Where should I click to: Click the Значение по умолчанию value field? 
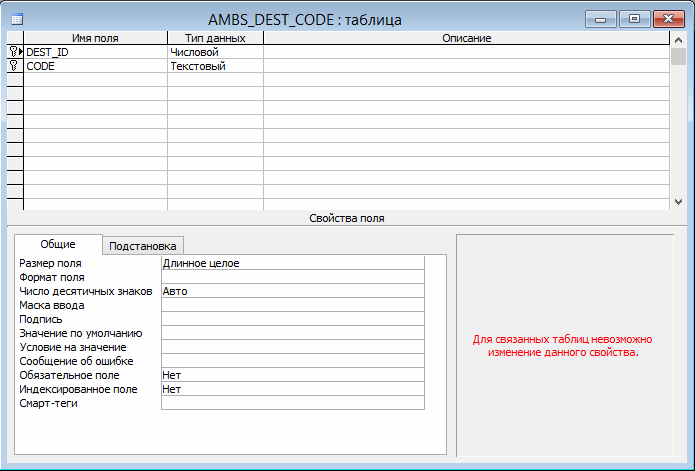tap(293, 333)
